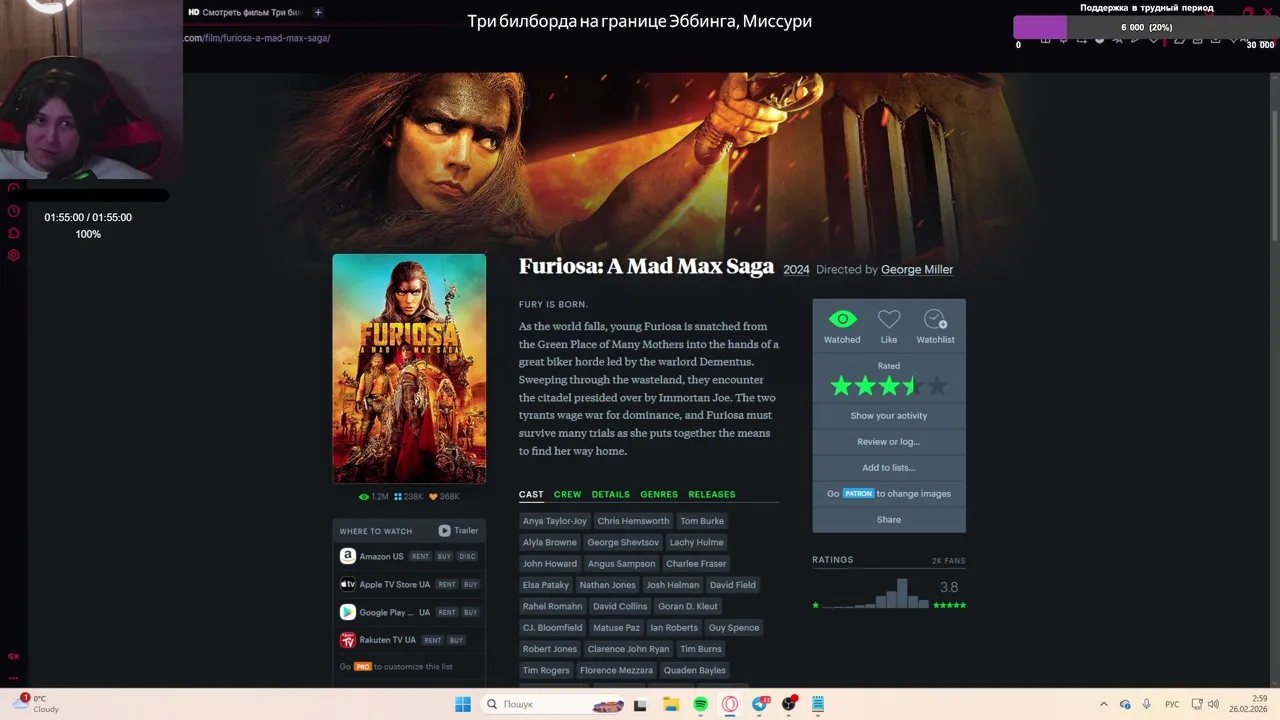Open Rakuten TV store icon
Screen dimensions: 1280x720
(347, 640)
